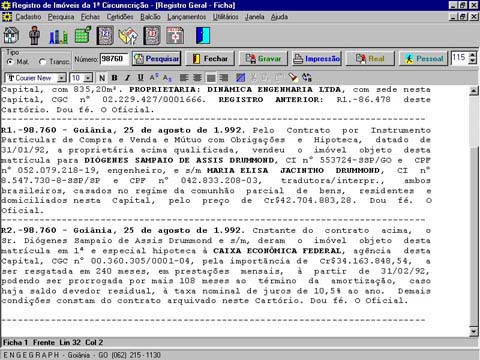Open the Lançamentos menu
Screen dimensions: 480x360
pos(187,17)
